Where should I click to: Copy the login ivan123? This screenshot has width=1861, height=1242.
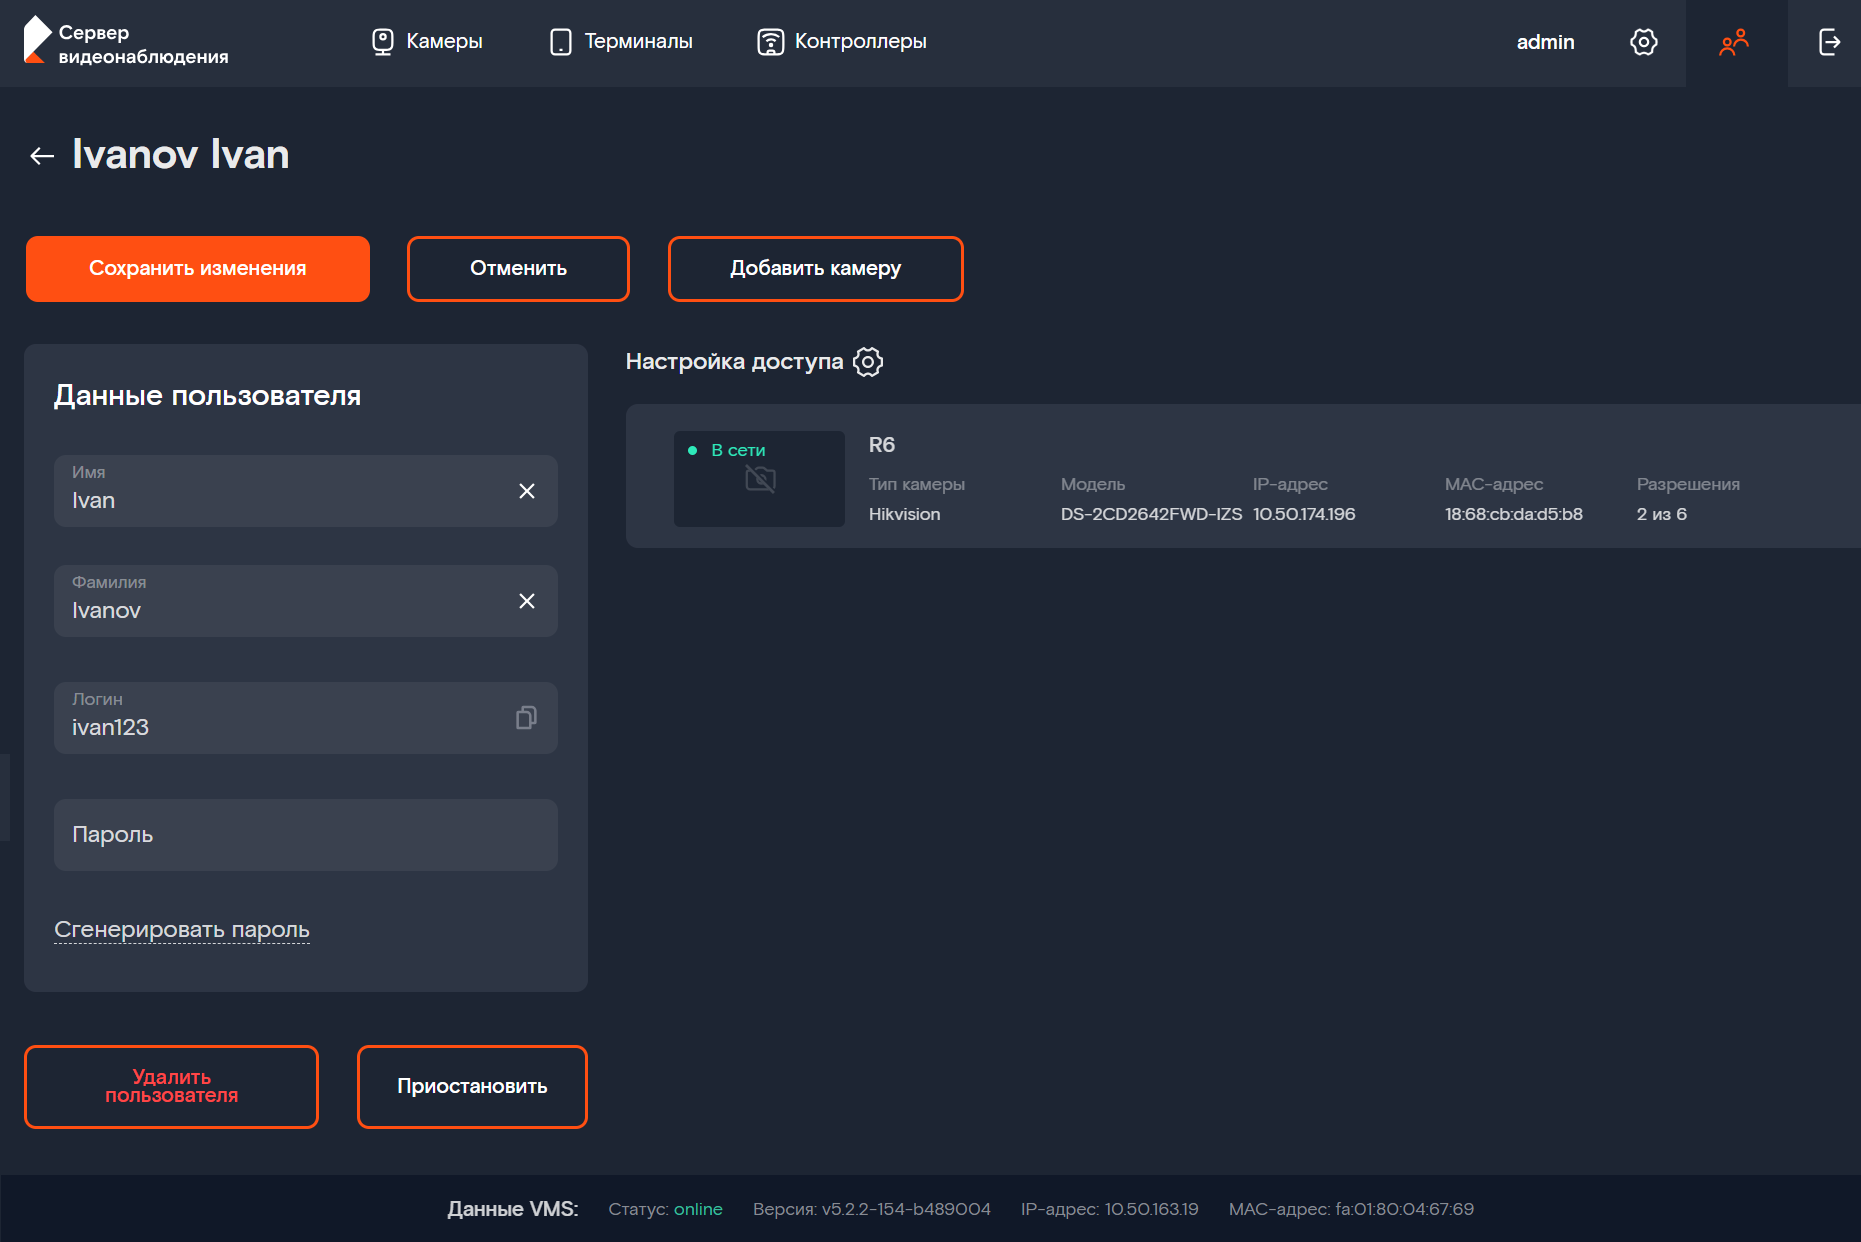pos(526,718)
